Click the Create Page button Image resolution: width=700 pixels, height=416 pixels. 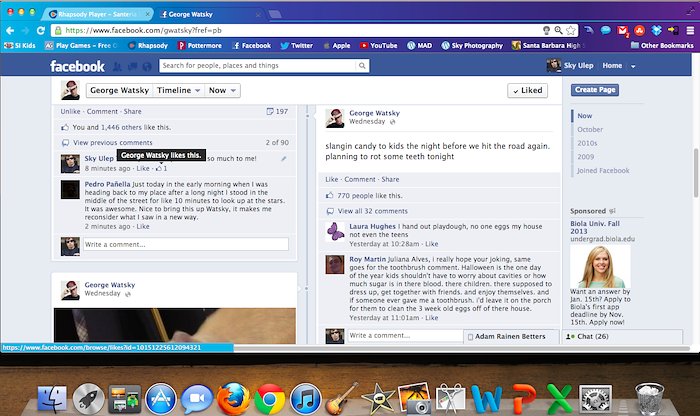tap(595, 90)
